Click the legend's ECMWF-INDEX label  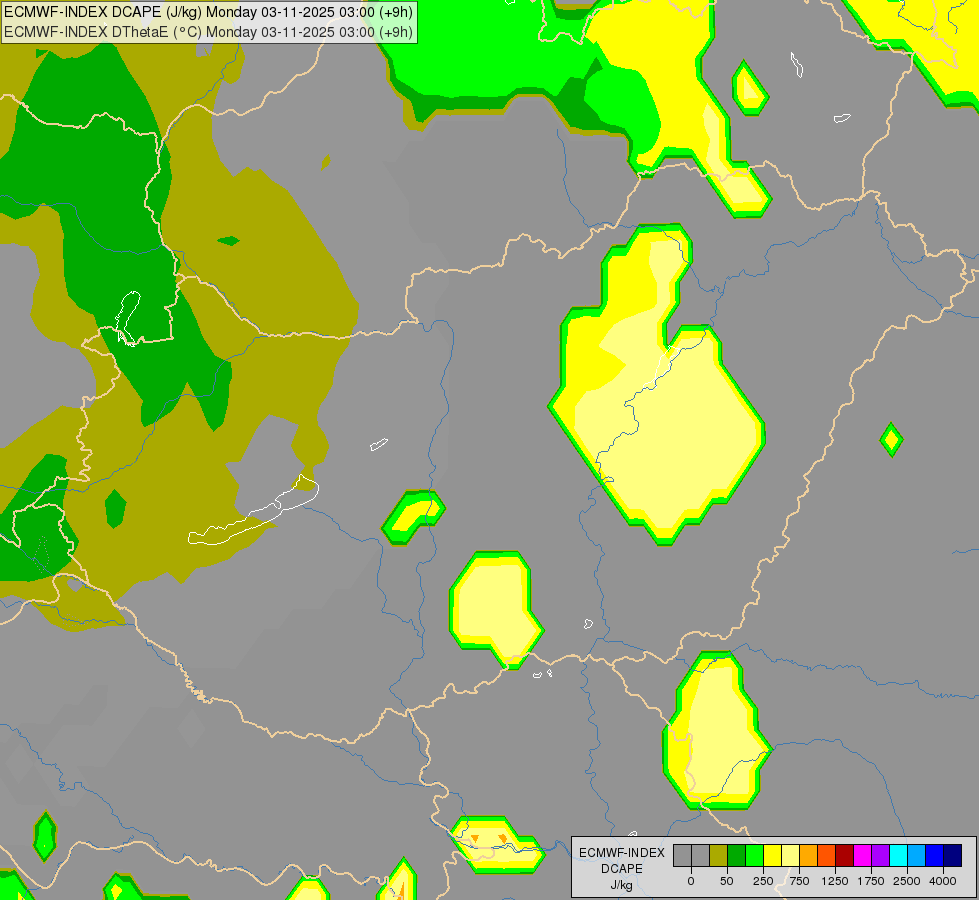click(622, 853)
